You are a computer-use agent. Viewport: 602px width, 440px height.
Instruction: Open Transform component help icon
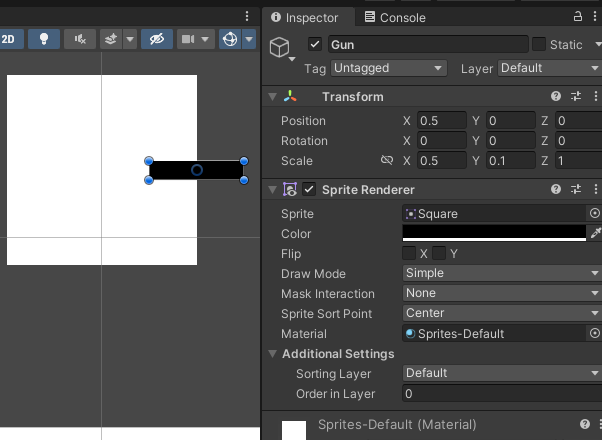point(556,96)
